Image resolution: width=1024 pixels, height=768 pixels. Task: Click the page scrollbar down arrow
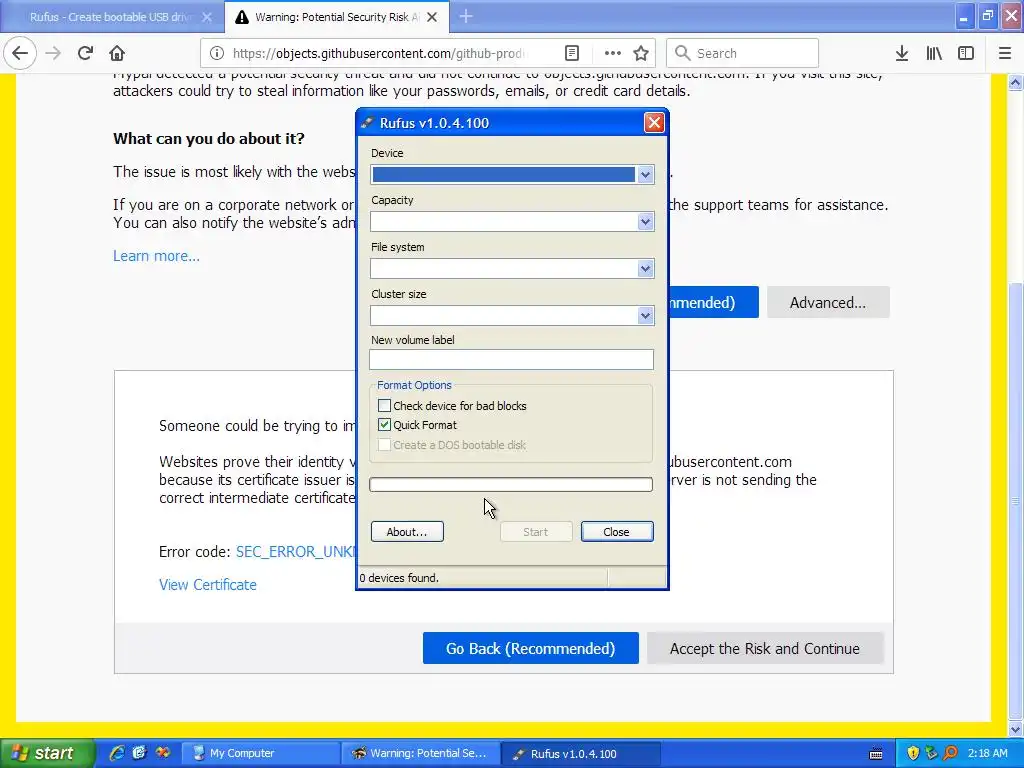tap(1015, 729)
